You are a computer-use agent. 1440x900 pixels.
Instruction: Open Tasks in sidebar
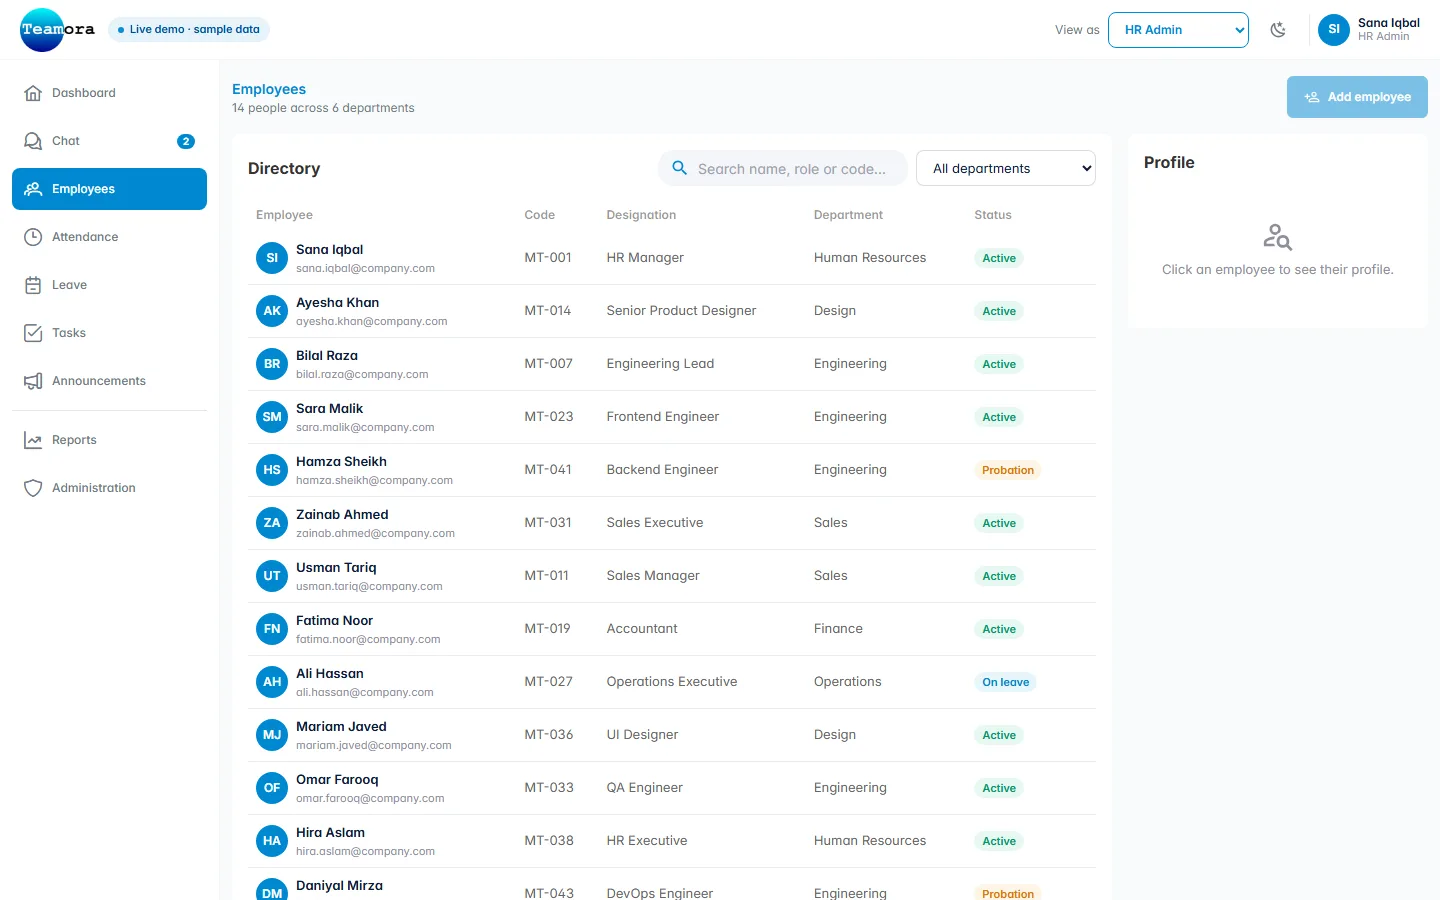109,333
